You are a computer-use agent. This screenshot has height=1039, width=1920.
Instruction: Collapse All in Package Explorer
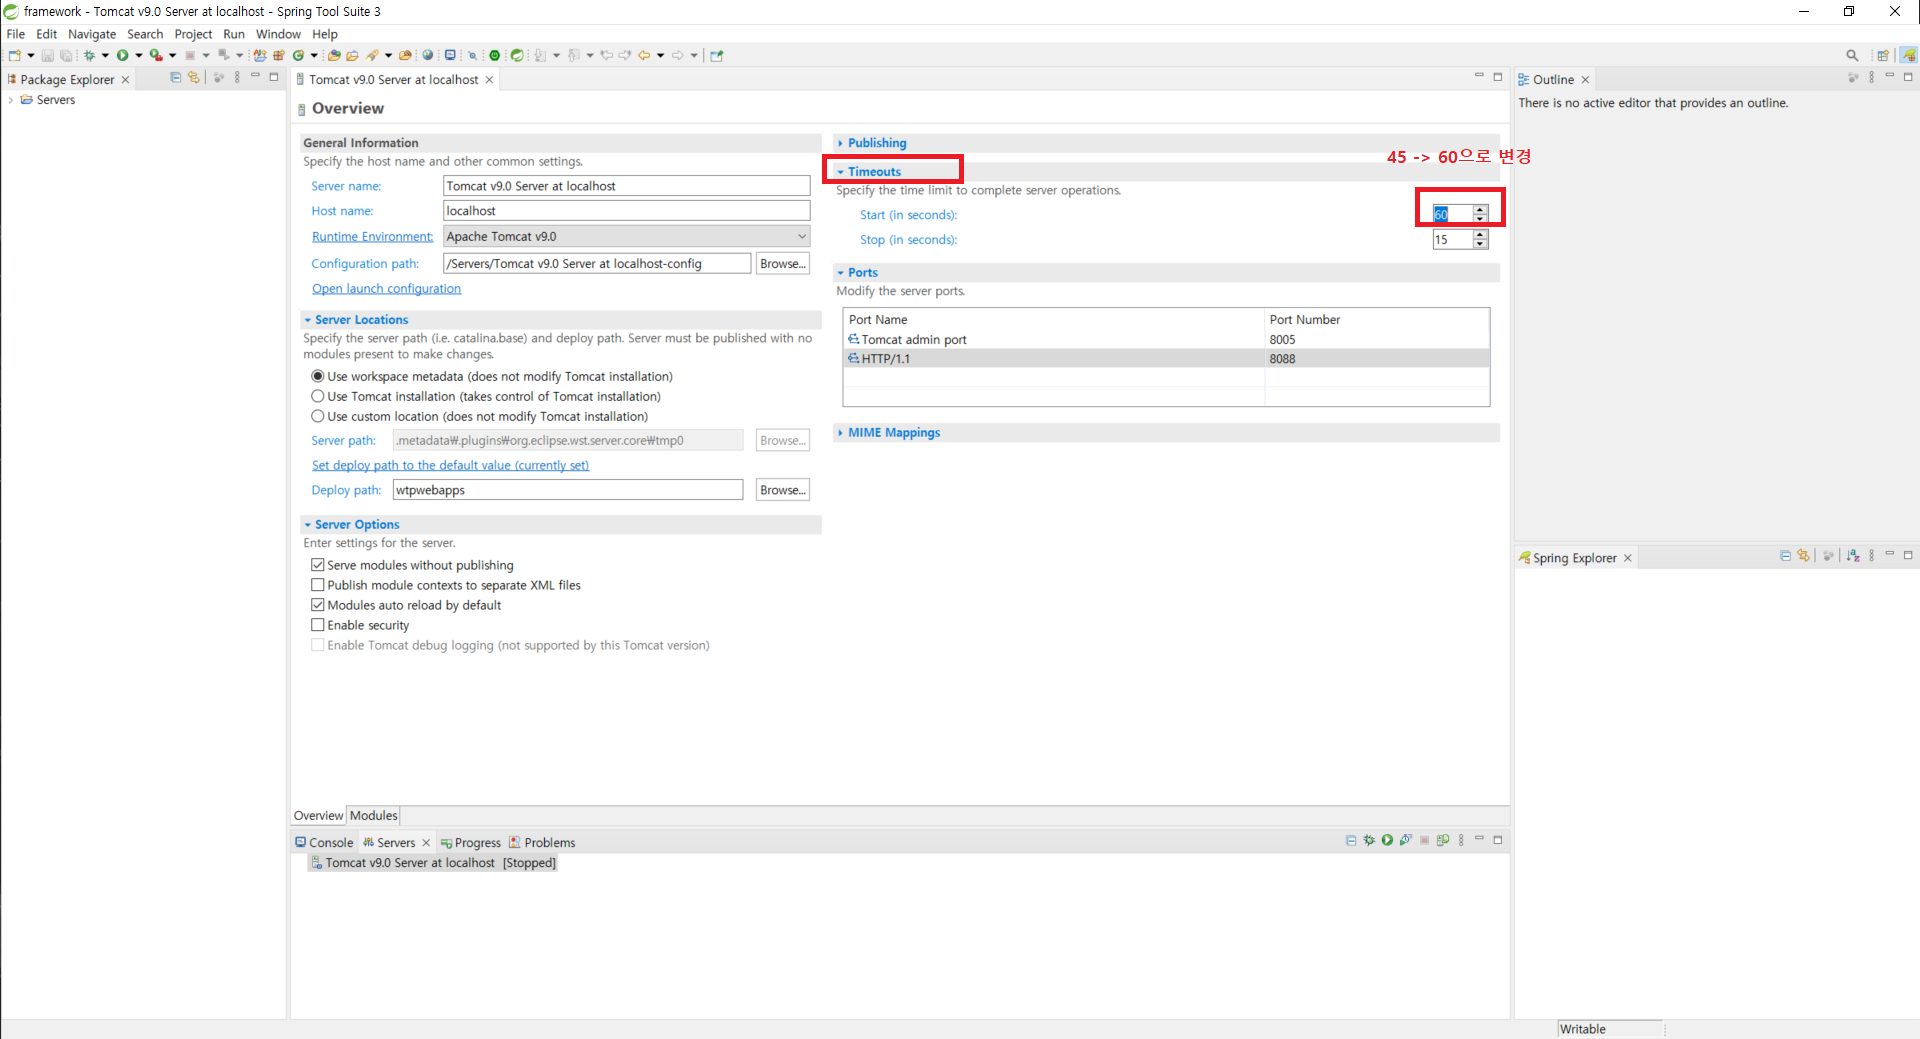(x=176, y=77)
